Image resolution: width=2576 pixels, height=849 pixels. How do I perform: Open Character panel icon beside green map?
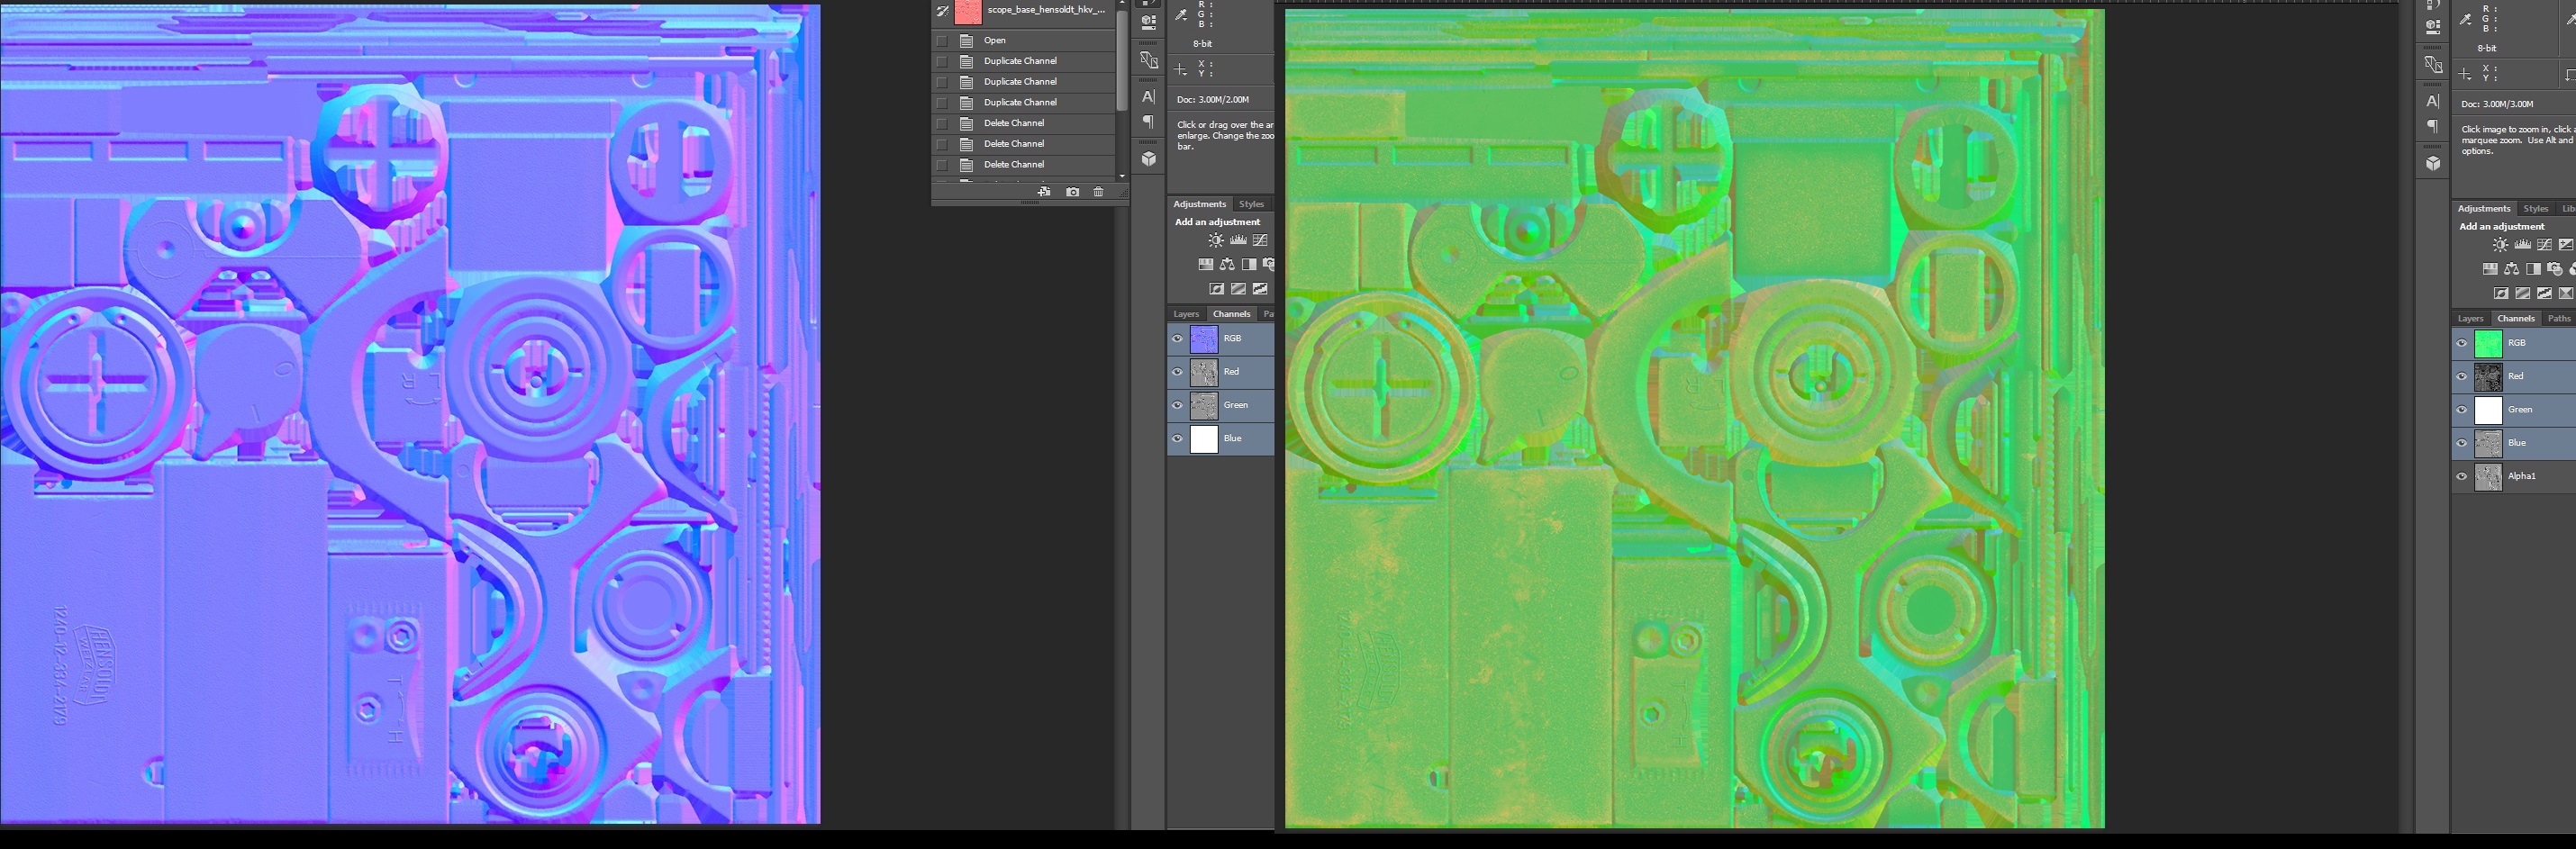pos(2433,101)
